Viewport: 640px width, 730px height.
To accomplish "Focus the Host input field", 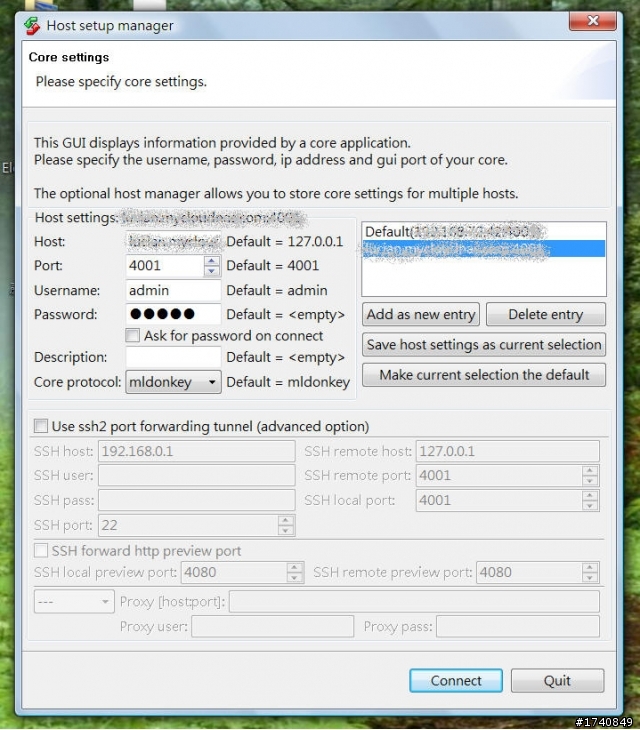I will [x=173, y=242].
